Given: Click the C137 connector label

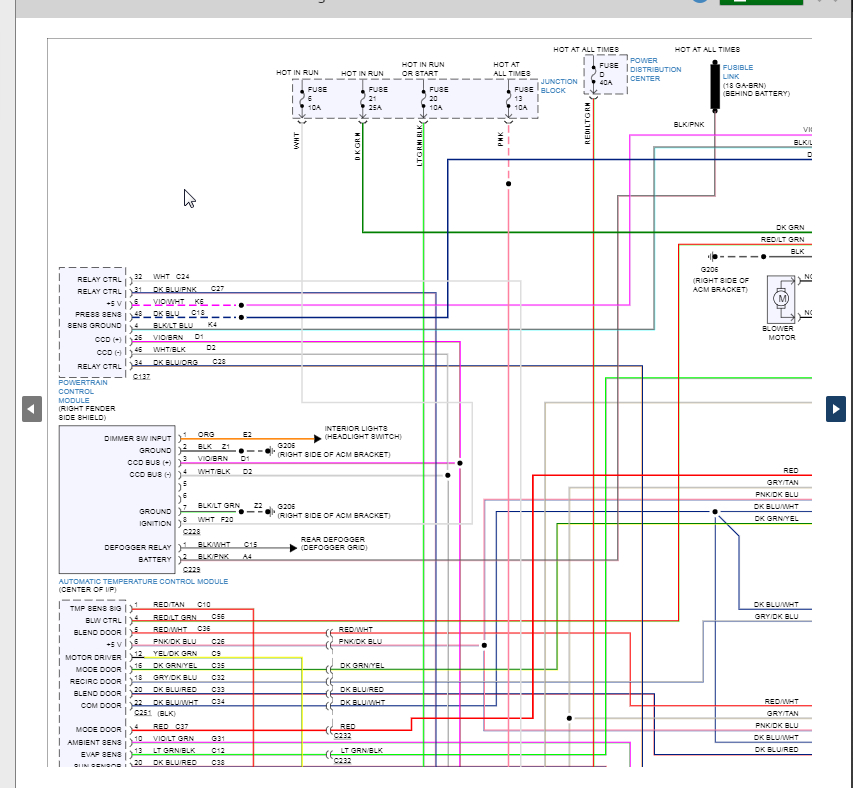Looking at the screenshot, I should (141, 376).
